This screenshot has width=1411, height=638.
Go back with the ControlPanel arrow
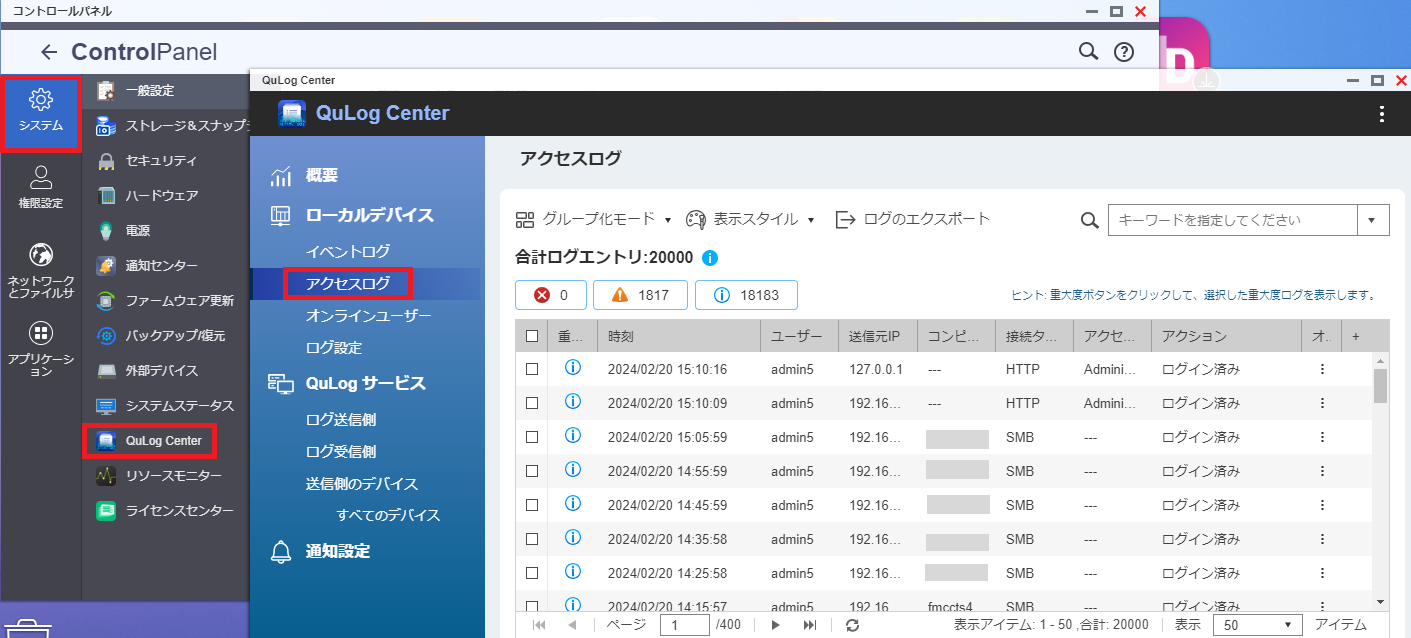[49, 52]
